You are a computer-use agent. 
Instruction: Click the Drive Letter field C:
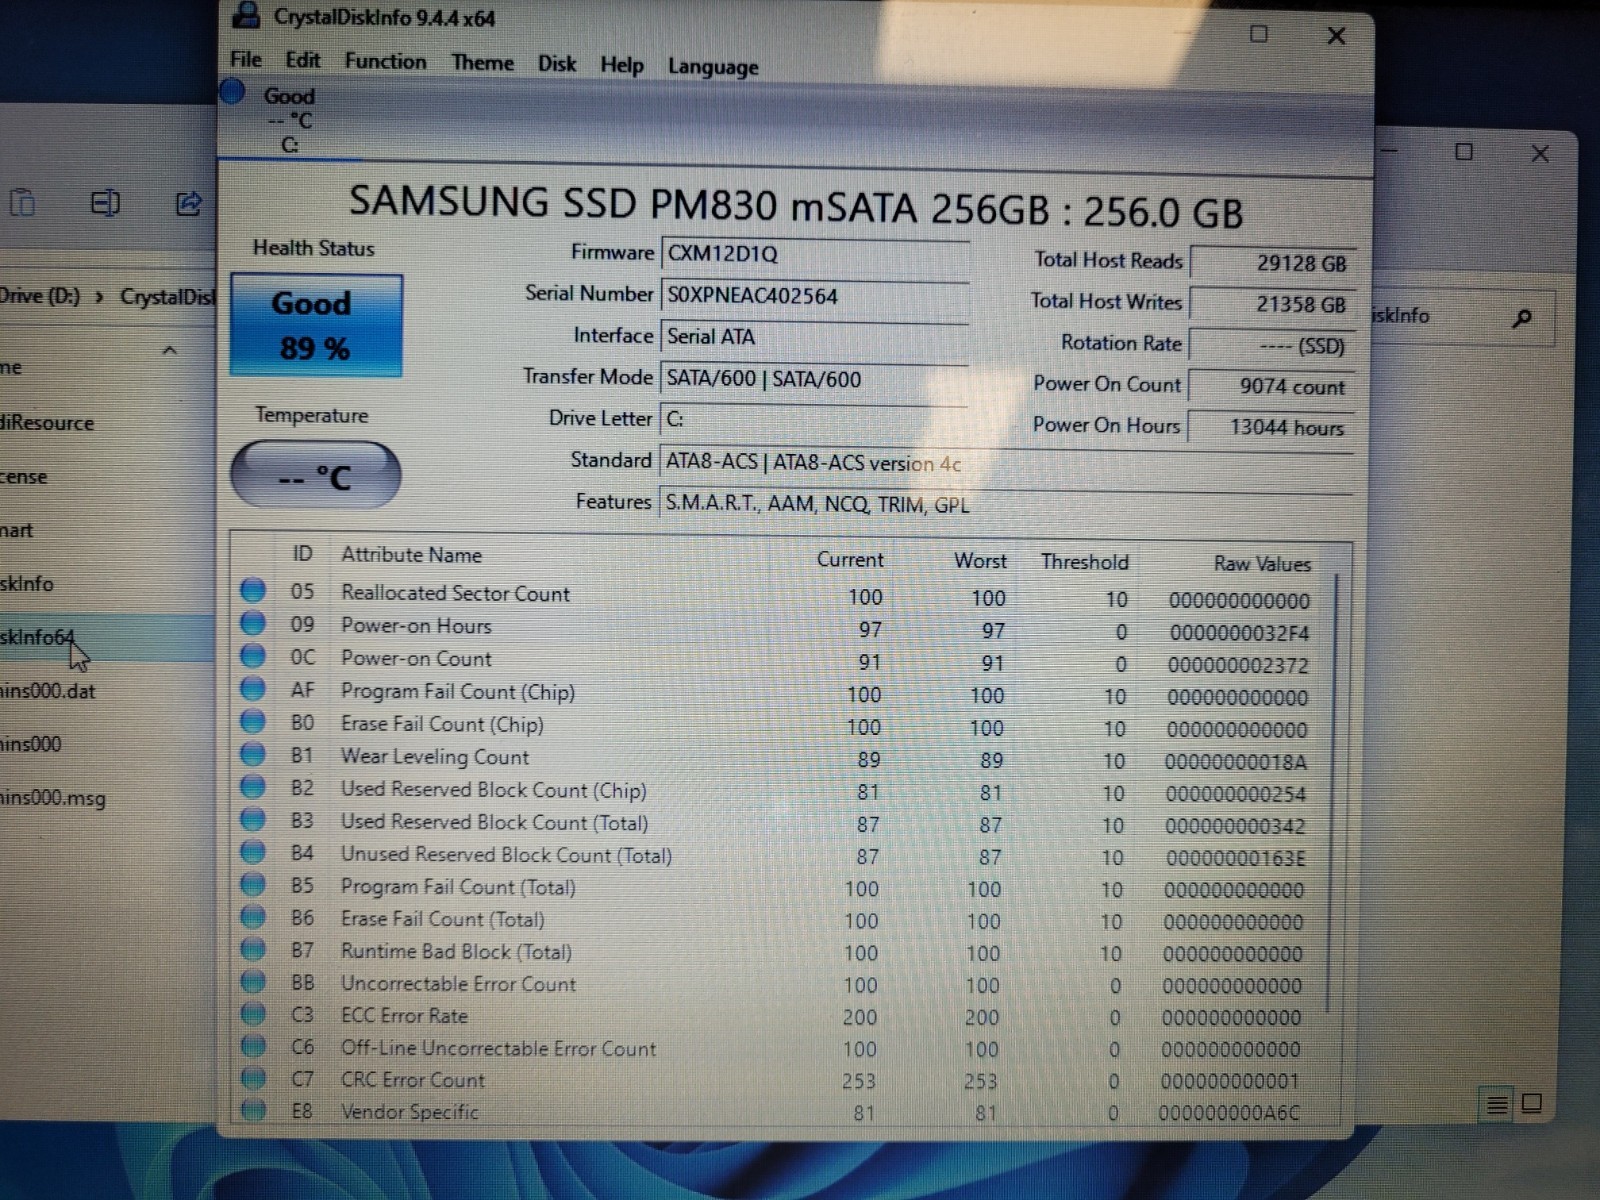(x=814, y=420)
